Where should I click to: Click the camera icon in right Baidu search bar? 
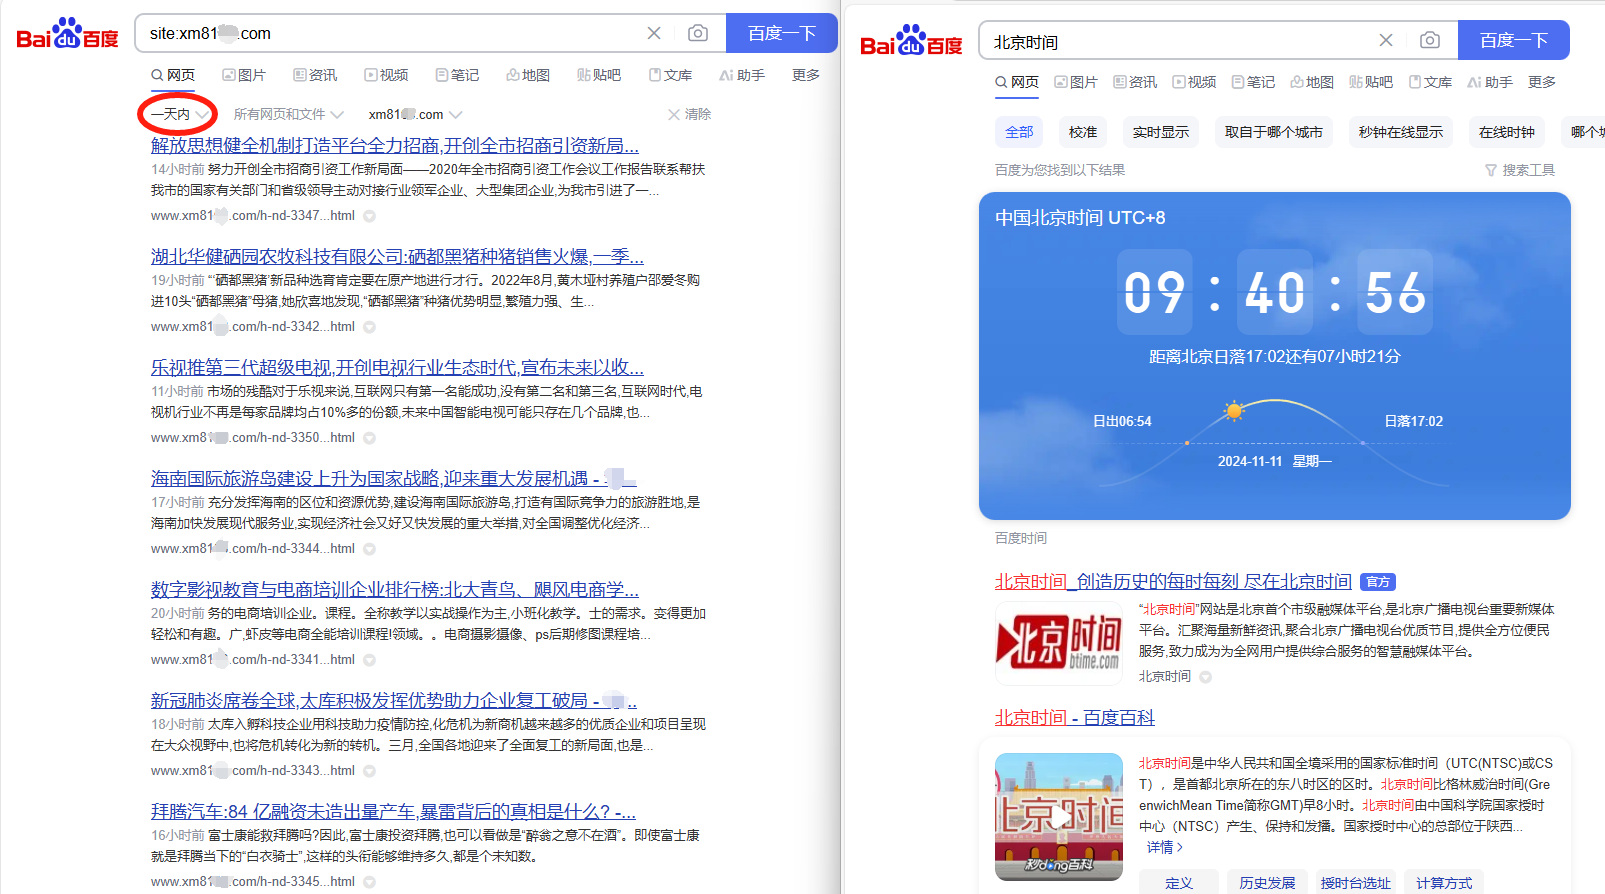1430,40
